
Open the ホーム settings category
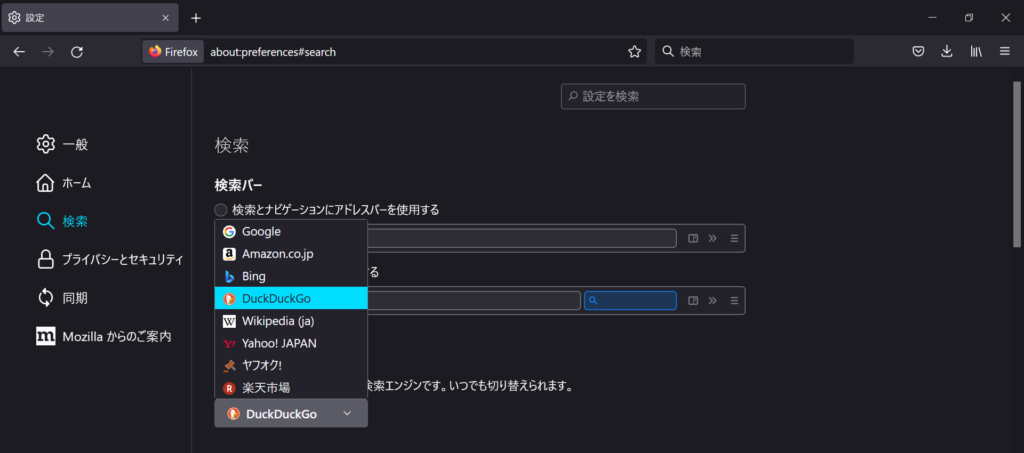63,183
